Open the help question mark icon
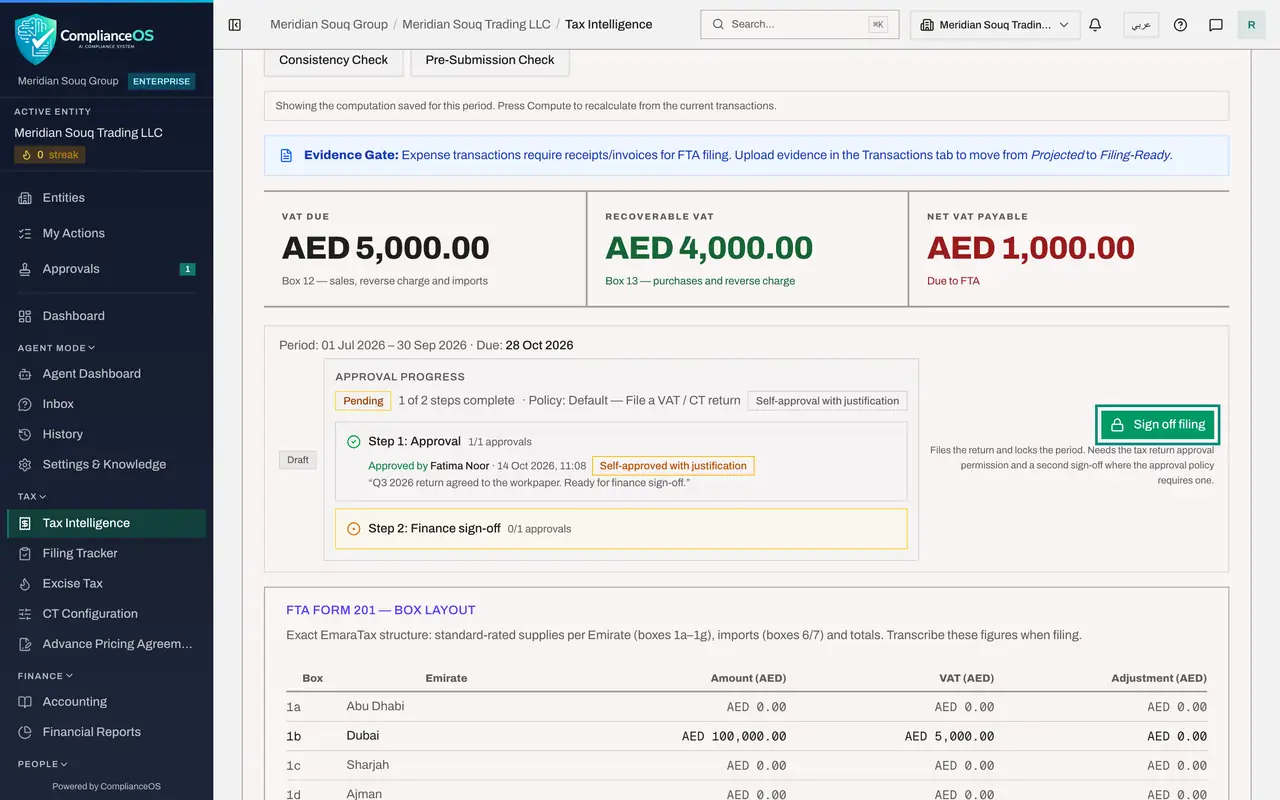 click(x=1180, y=25)
